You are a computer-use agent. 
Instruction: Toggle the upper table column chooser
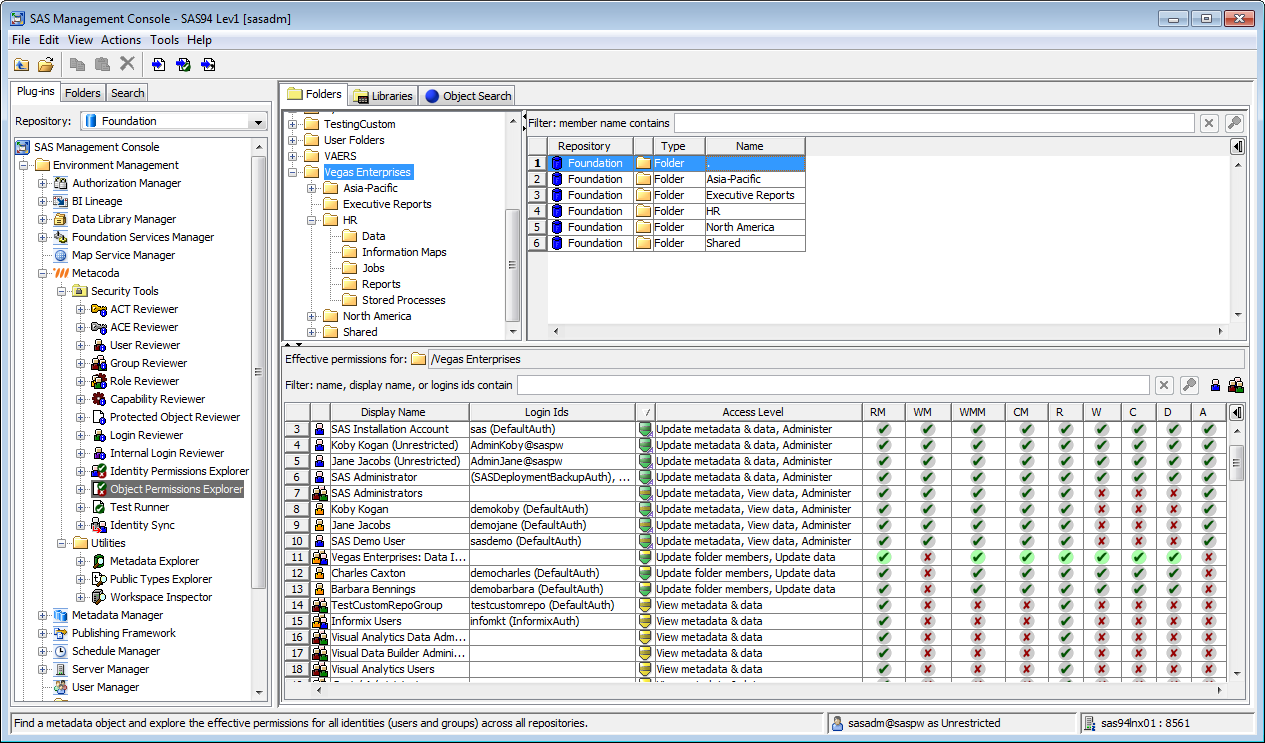pyautogui.click(x=1237, y=146)
